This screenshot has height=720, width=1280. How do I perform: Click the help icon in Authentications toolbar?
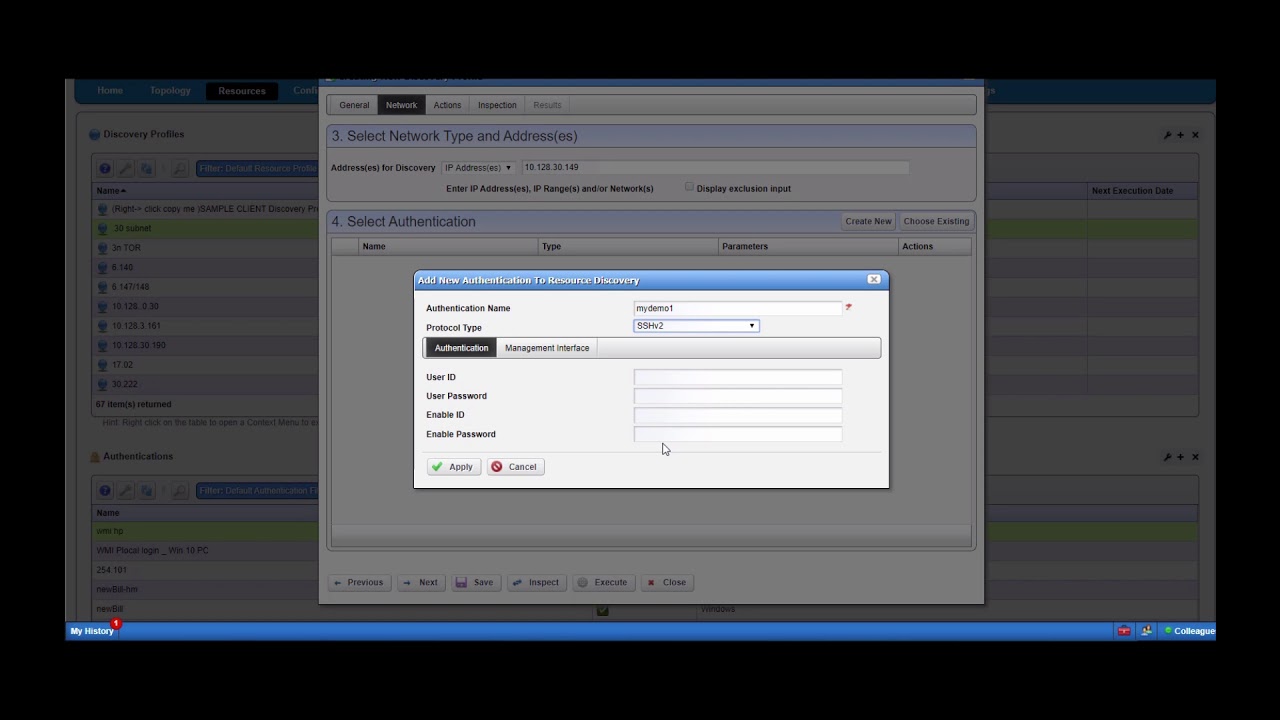[x=105, y=491]
